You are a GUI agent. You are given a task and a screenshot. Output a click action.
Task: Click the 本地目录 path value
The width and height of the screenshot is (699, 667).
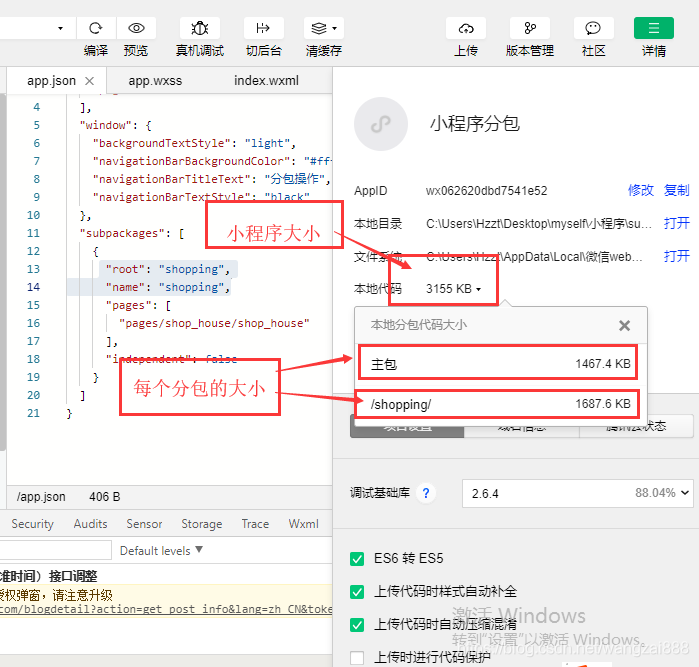coord(539,223)
